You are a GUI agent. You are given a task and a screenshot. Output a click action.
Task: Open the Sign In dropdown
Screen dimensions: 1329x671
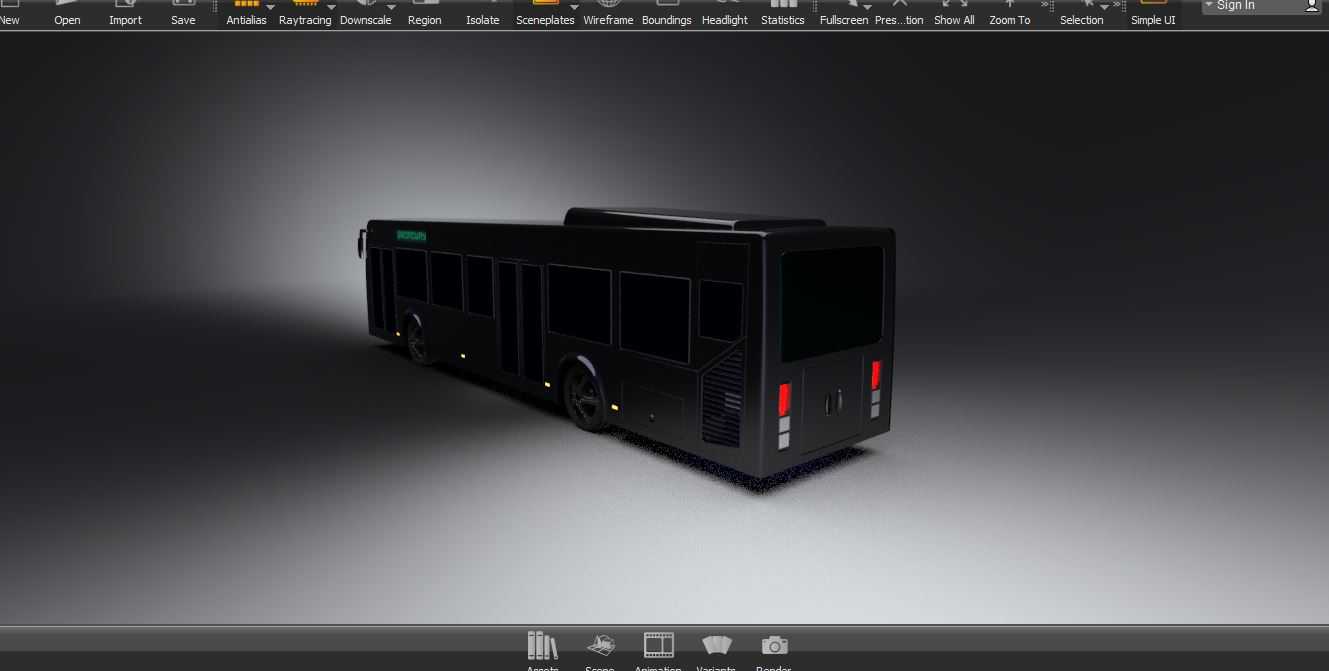tap(1230, 6)
